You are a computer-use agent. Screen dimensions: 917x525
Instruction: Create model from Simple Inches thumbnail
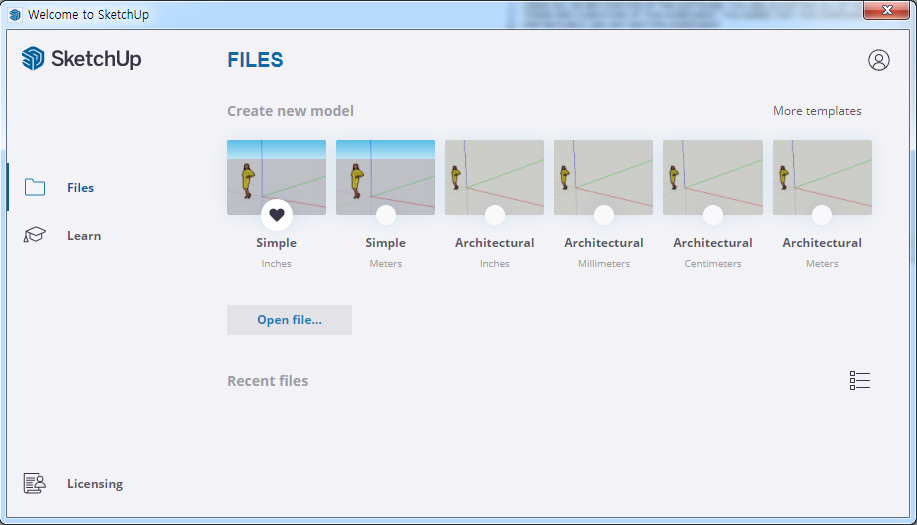[277, 177]
